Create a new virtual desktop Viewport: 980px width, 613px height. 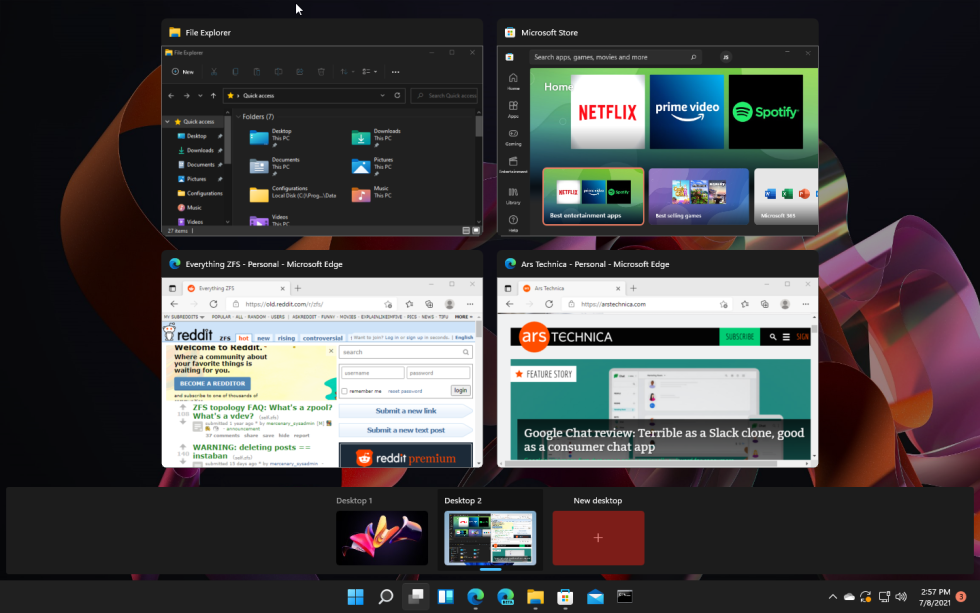pyautogui.click(x=598, y=537)
